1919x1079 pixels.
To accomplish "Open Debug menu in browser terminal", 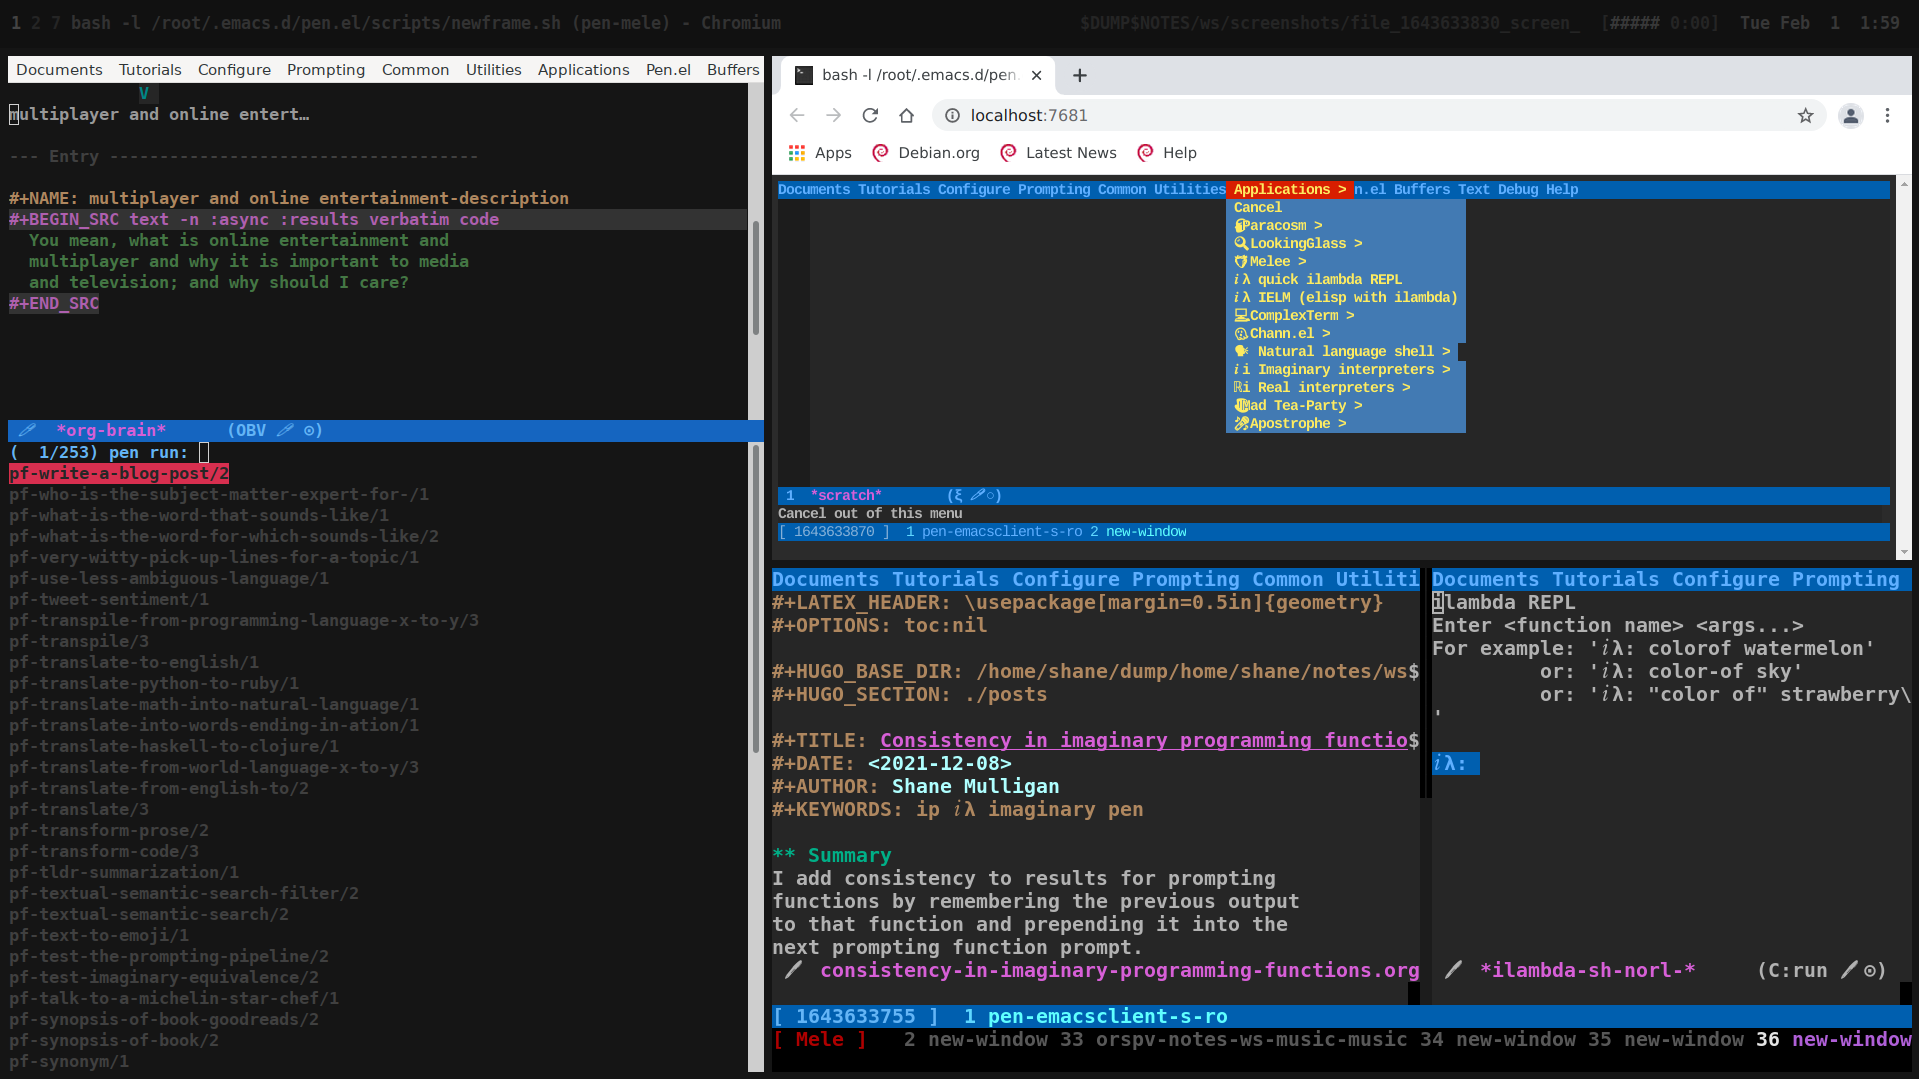I will point(1517,189).
